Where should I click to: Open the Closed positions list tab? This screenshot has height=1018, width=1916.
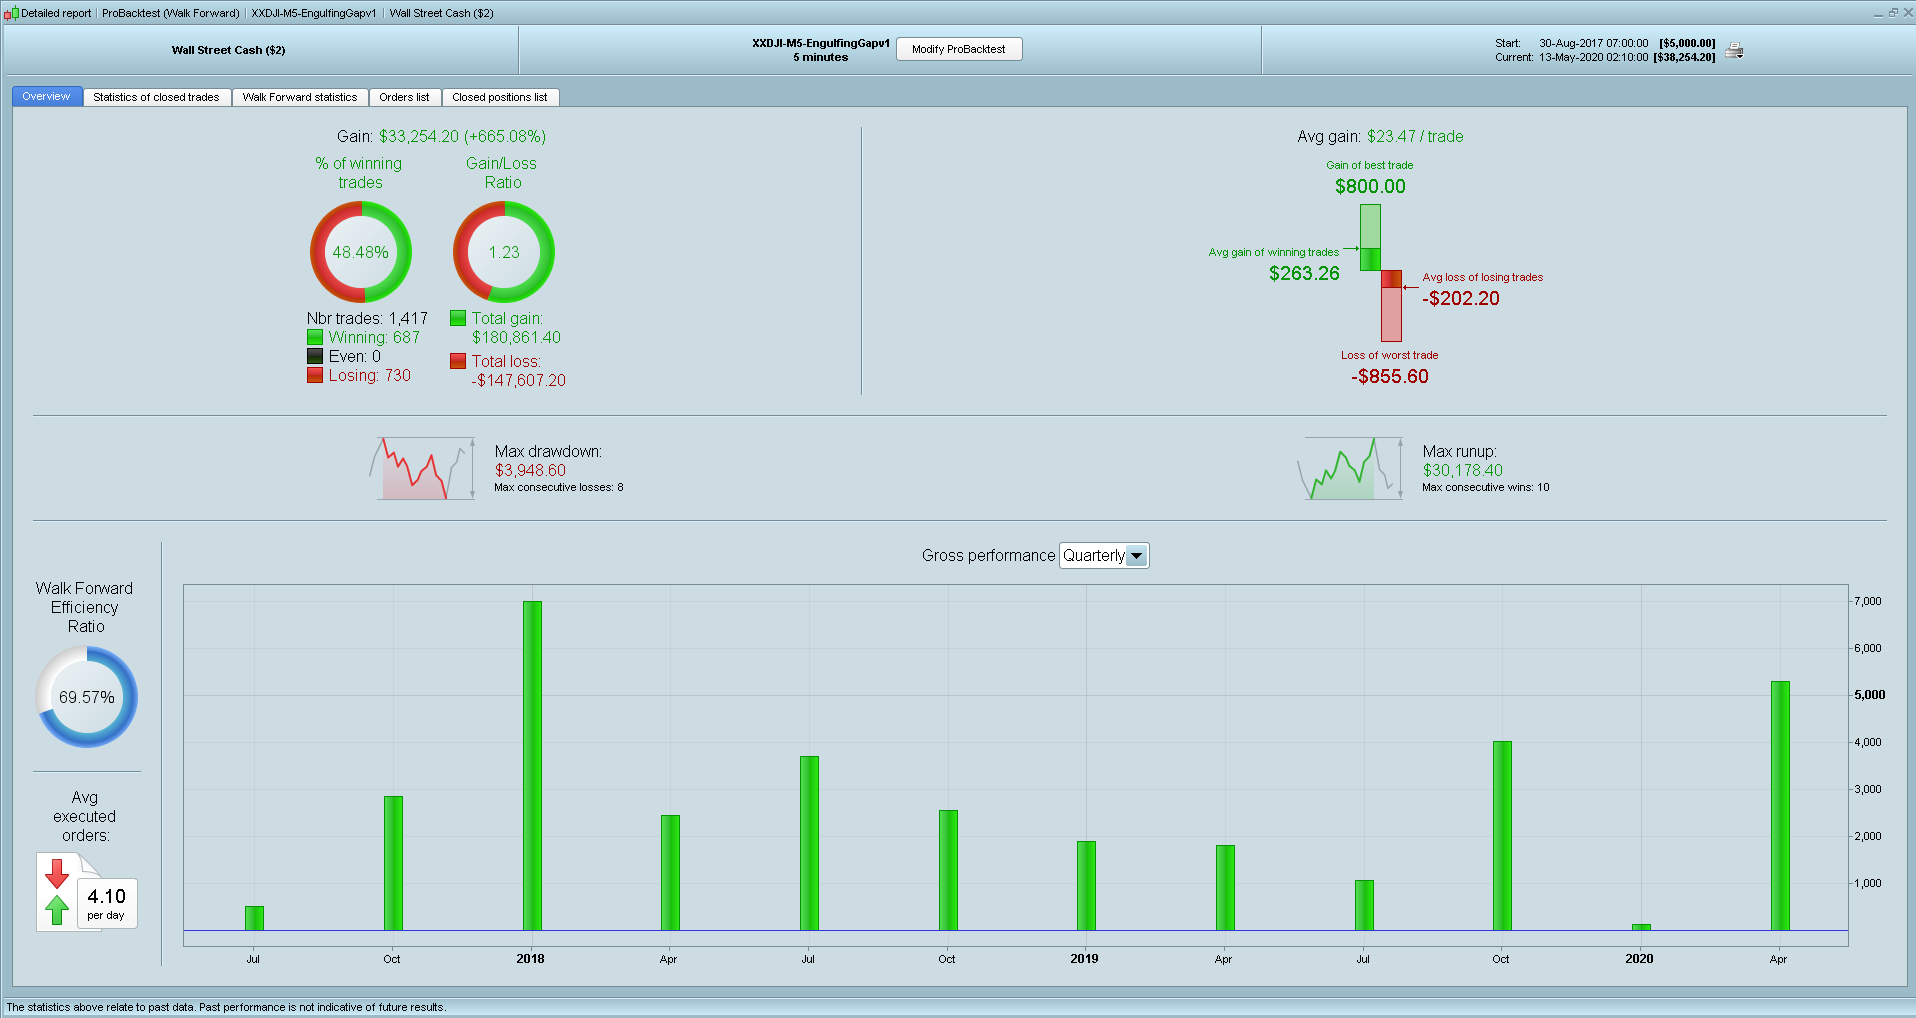point(500,97)
